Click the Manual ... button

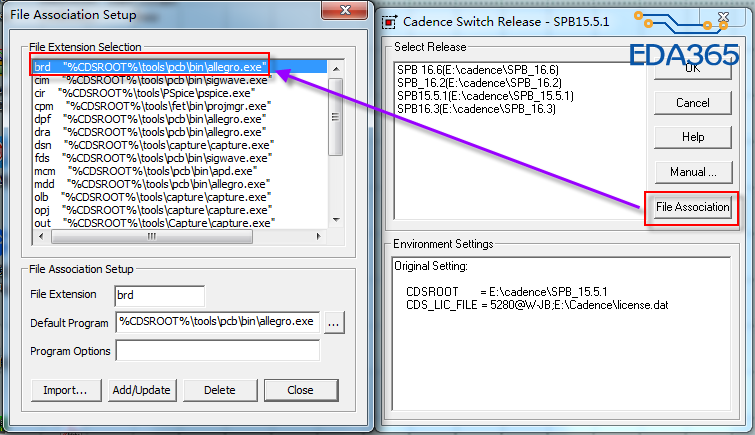pos(693,172)
